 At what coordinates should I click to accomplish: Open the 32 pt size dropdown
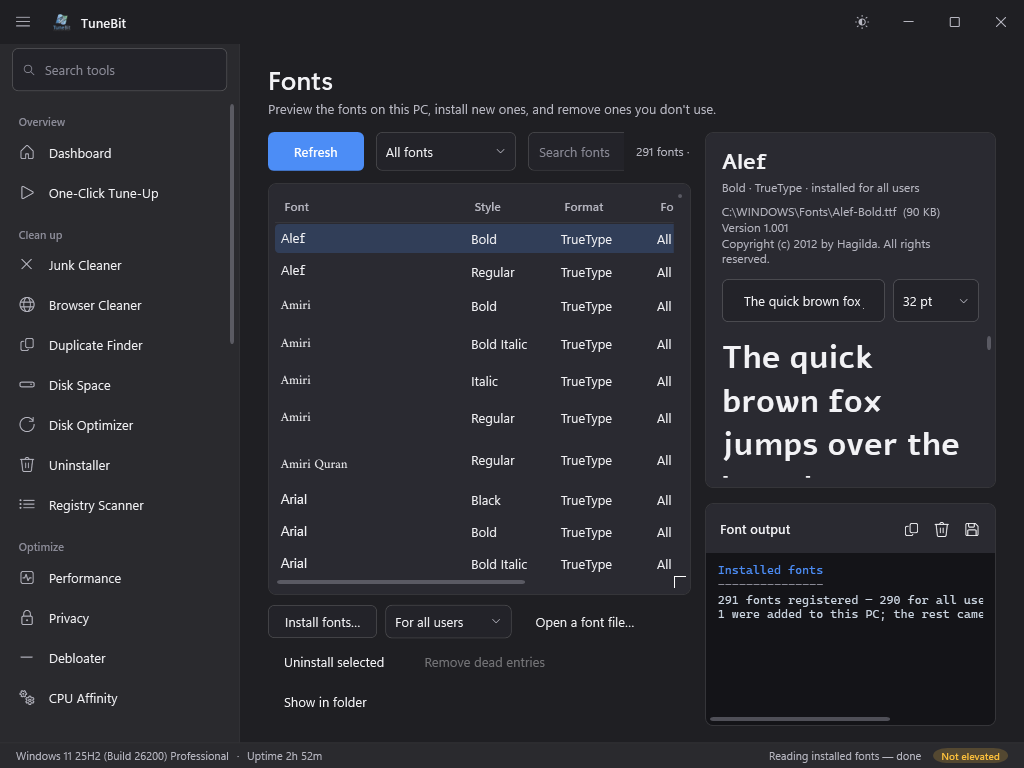(x=935, y=301)
